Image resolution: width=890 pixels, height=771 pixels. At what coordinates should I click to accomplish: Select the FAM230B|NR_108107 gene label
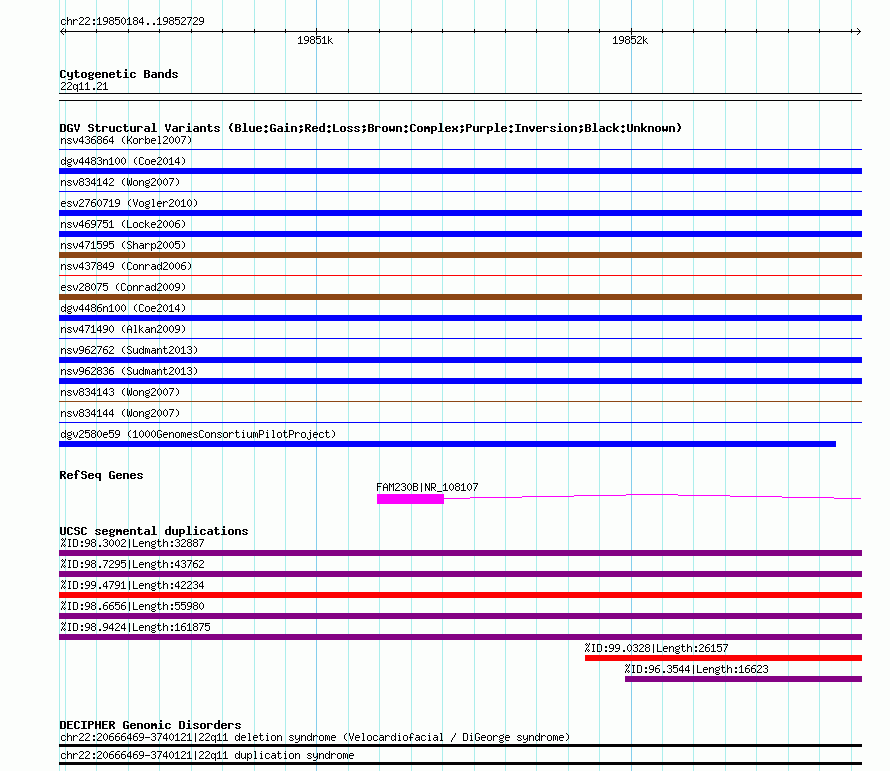pyautogui.click(x=427, y=487)
